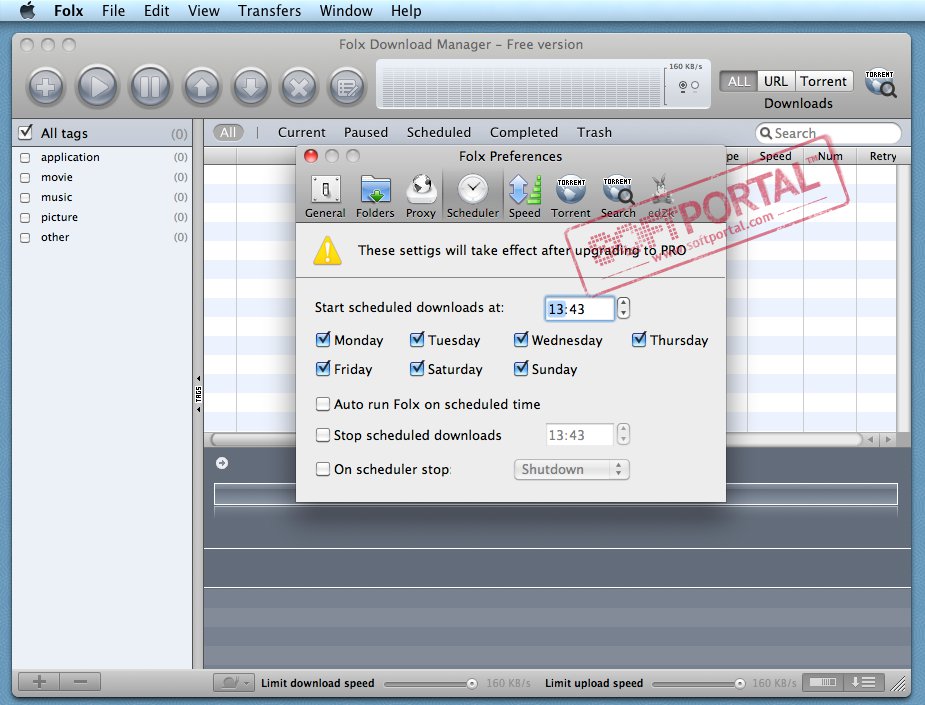Enable On scheduler stop checkbox

click(x=323, y=469)
